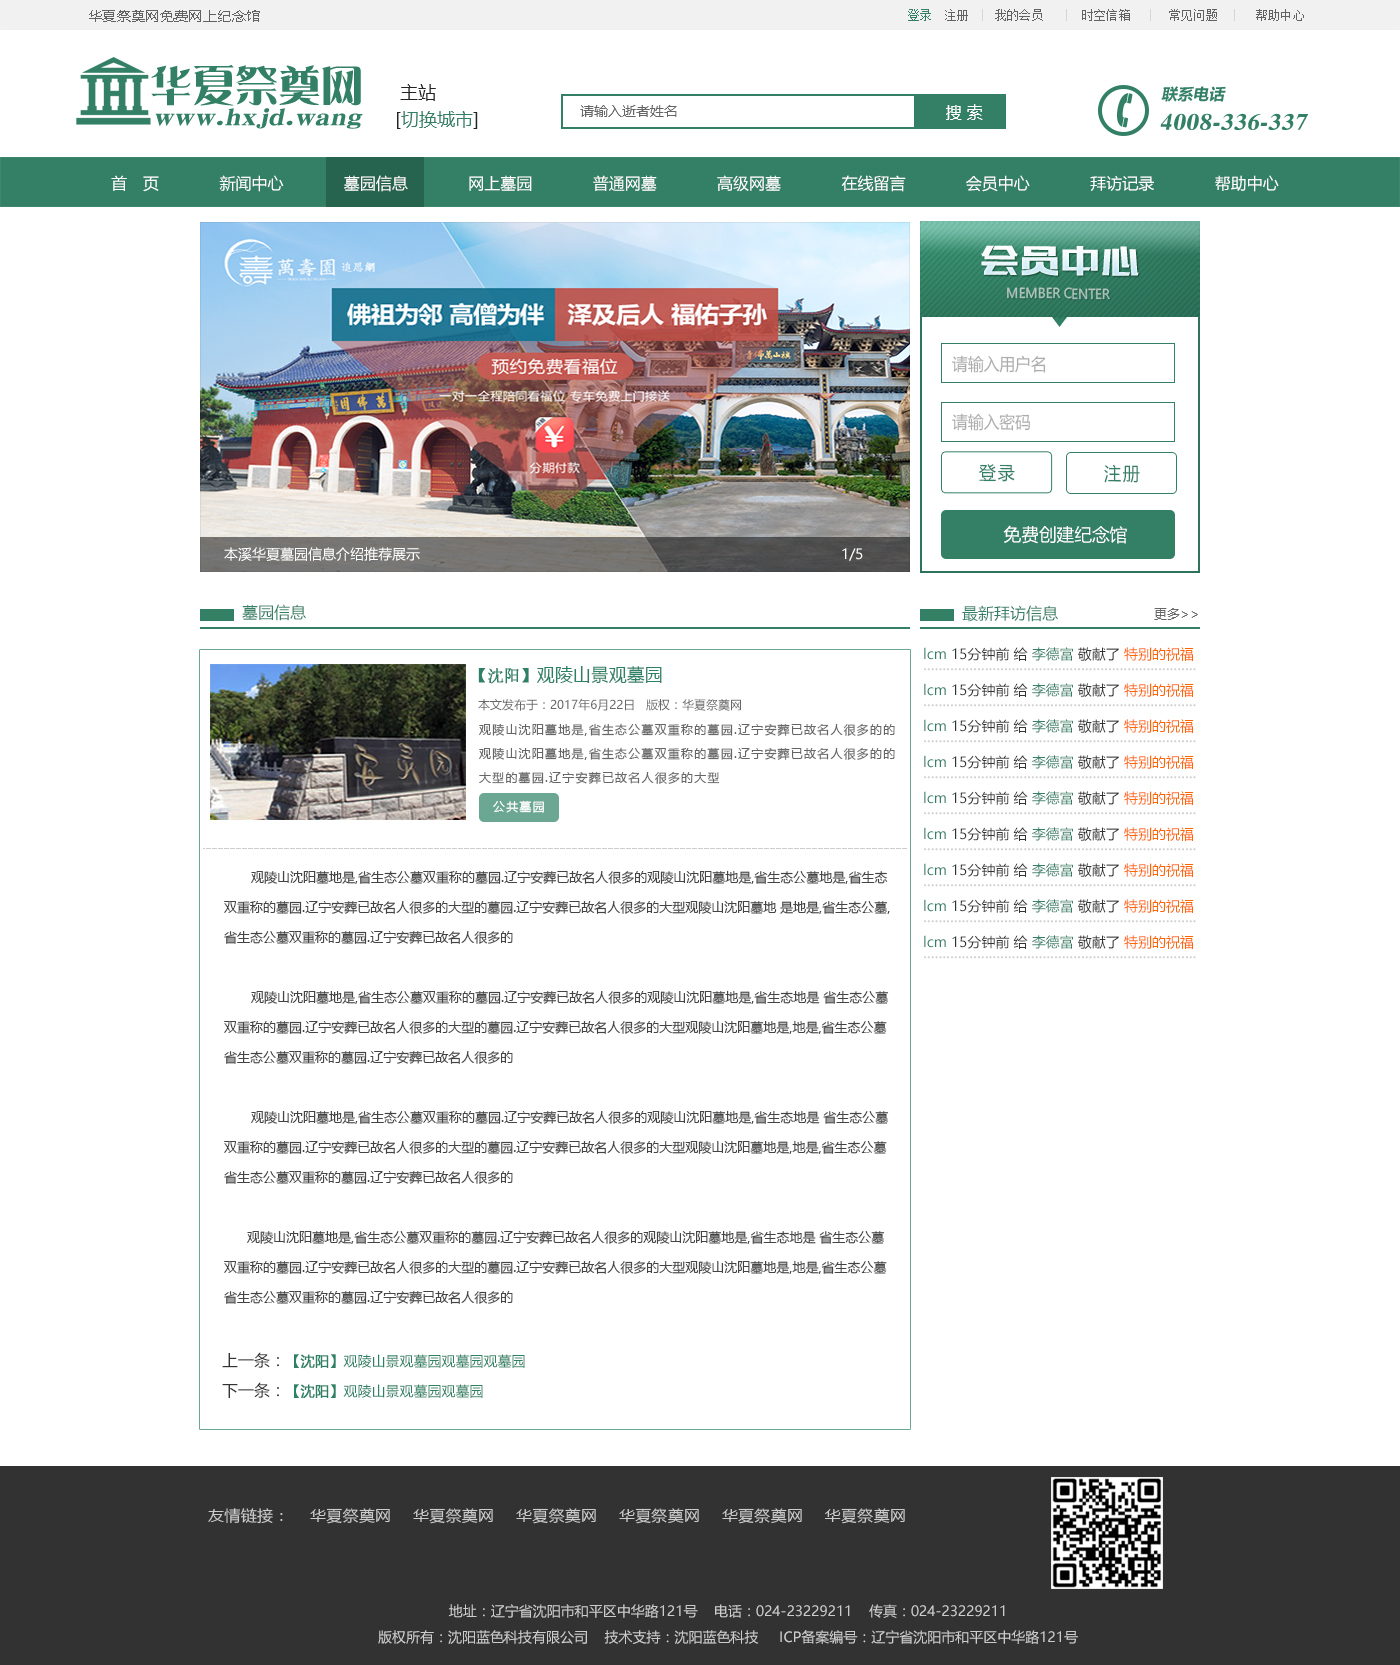Select 高级网墓 from the main menu
The image size is (1400, 1665).
[748, 183]
